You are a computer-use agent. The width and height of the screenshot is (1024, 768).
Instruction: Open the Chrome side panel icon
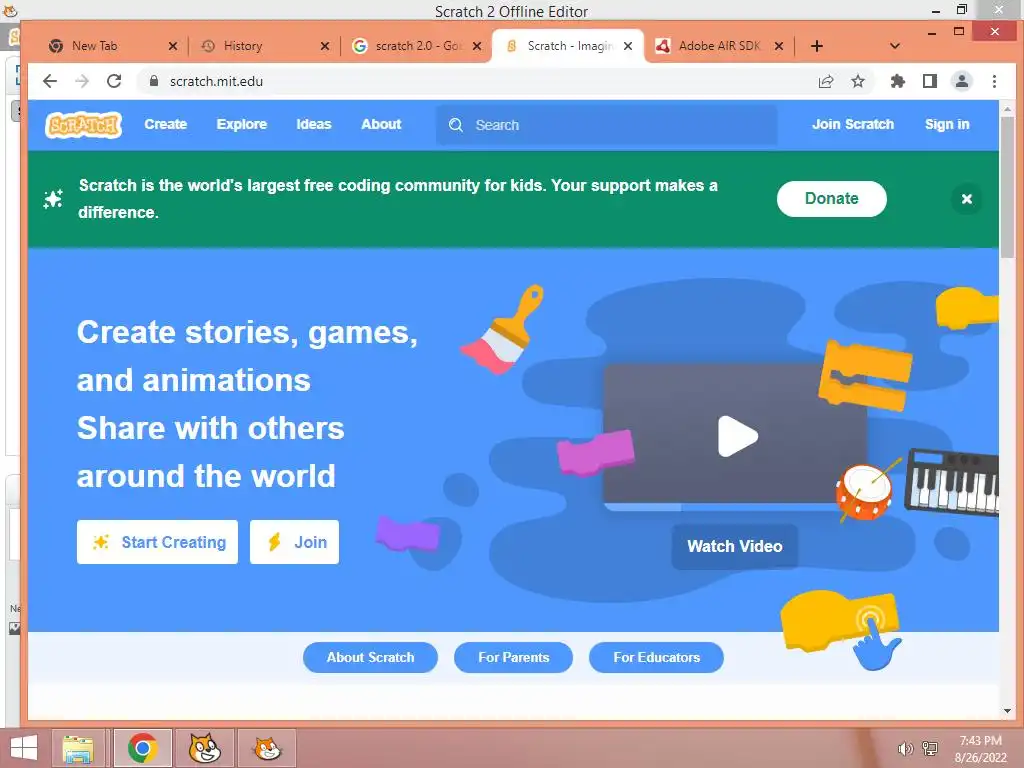click(930, 81)
